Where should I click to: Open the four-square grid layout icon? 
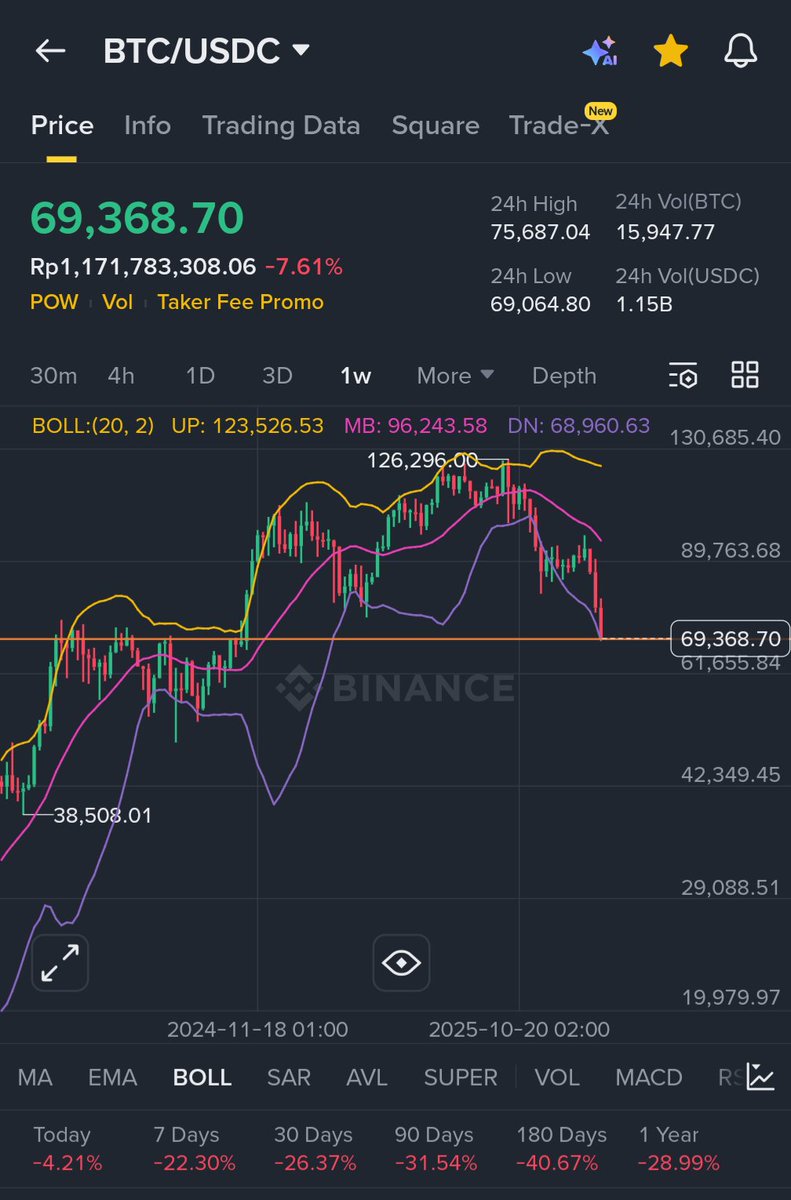tap(745, 375)
